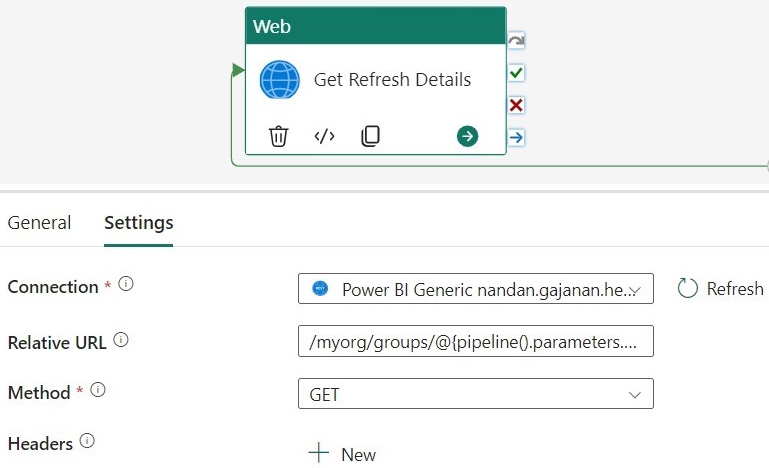Screen dimensions: 769x468
Task: Click the On fail red X connector
Action: [516, 105]
